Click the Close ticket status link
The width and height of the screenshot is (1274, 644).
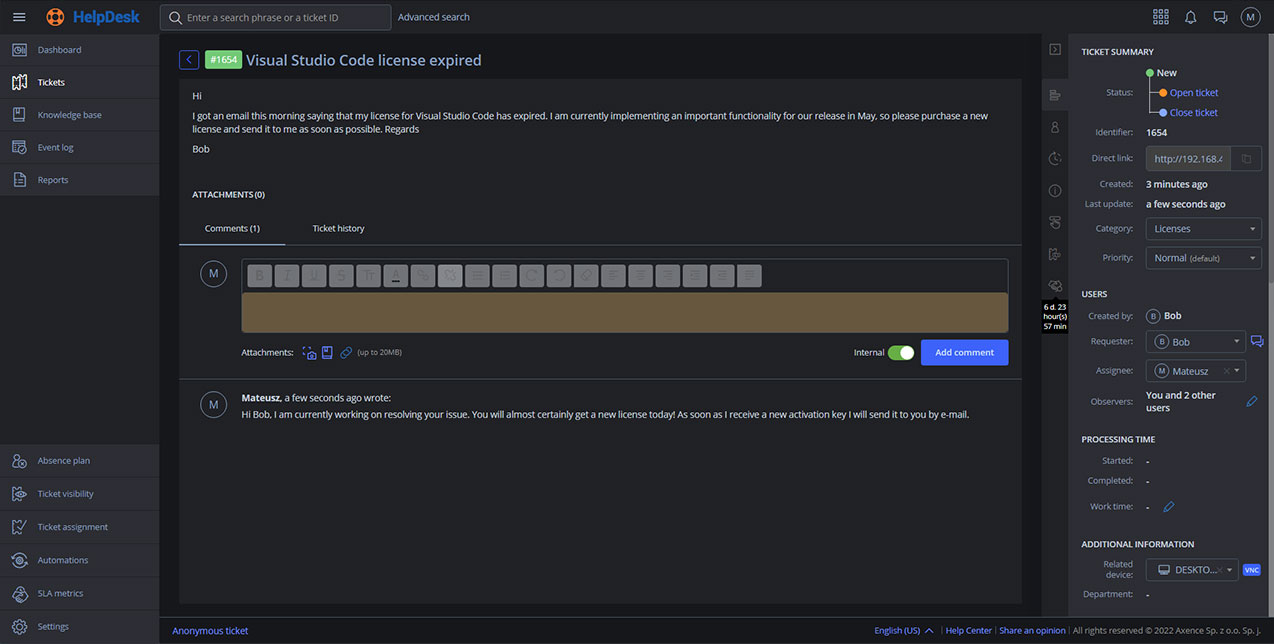(x=1194, y=113)
